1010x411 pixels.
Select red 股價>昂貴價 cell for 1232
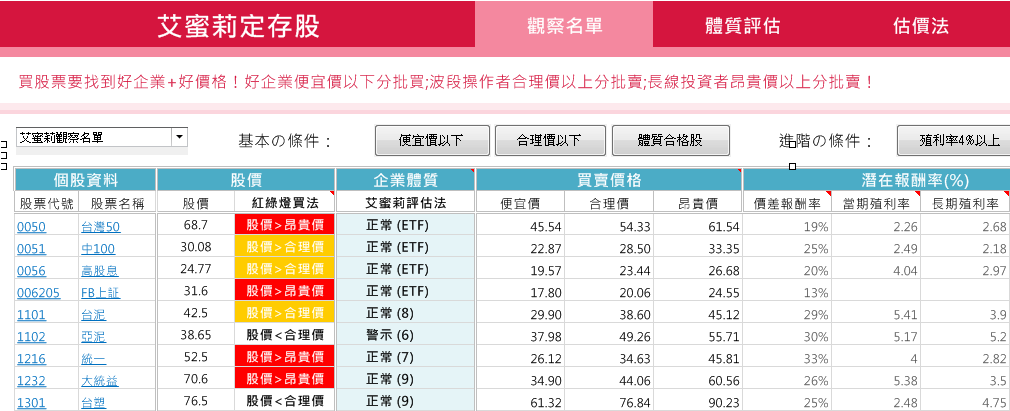click(x=285, y=379)
